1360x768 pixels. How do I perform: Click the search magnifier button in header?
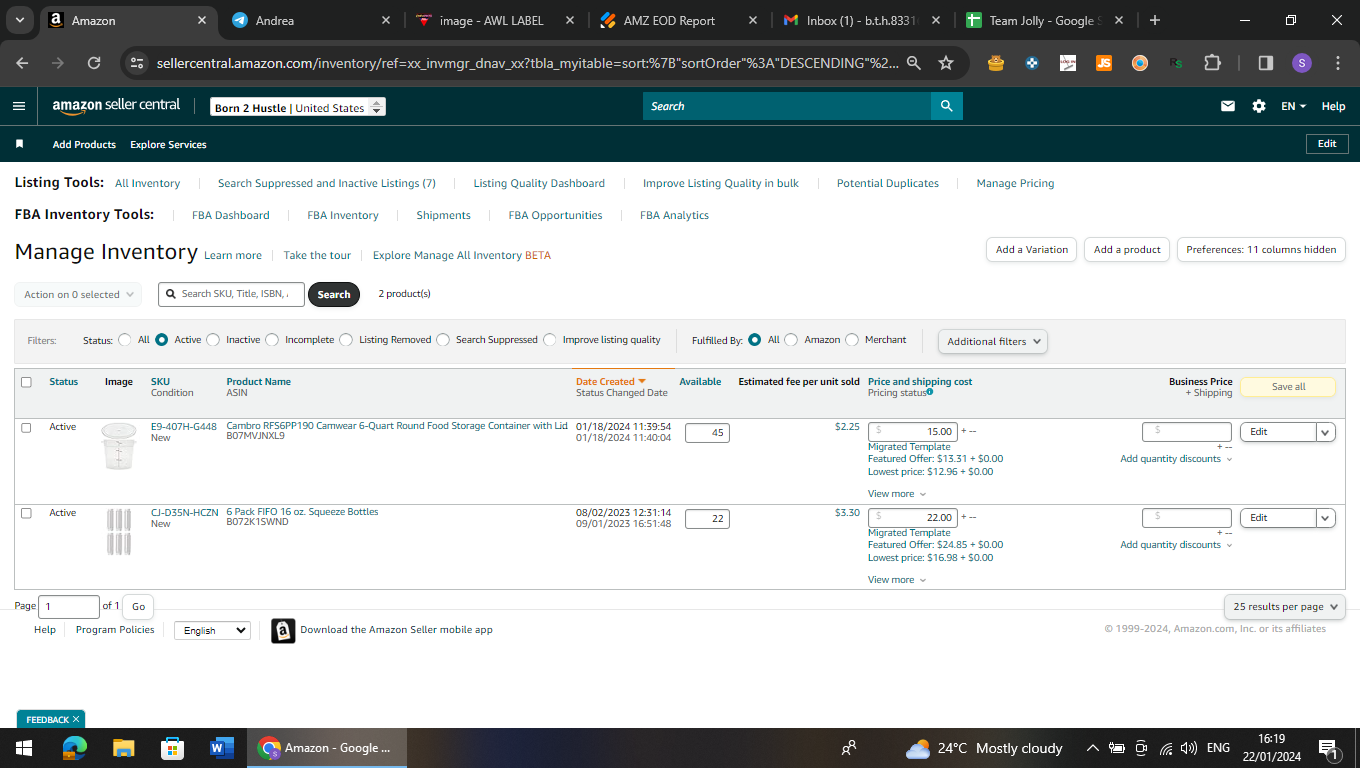pos(946,106)
